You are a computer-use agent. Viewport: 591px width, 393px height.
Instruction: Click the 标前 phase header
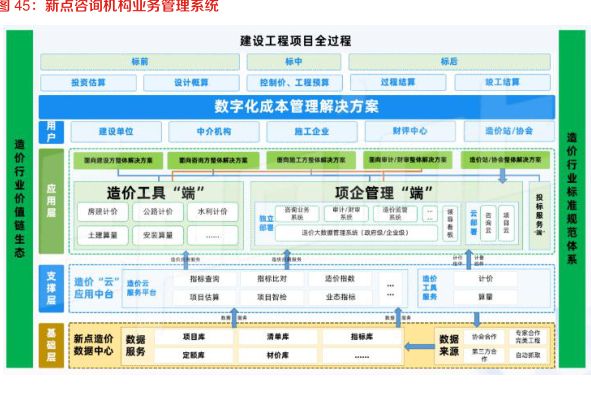click(x=140, y=61)
